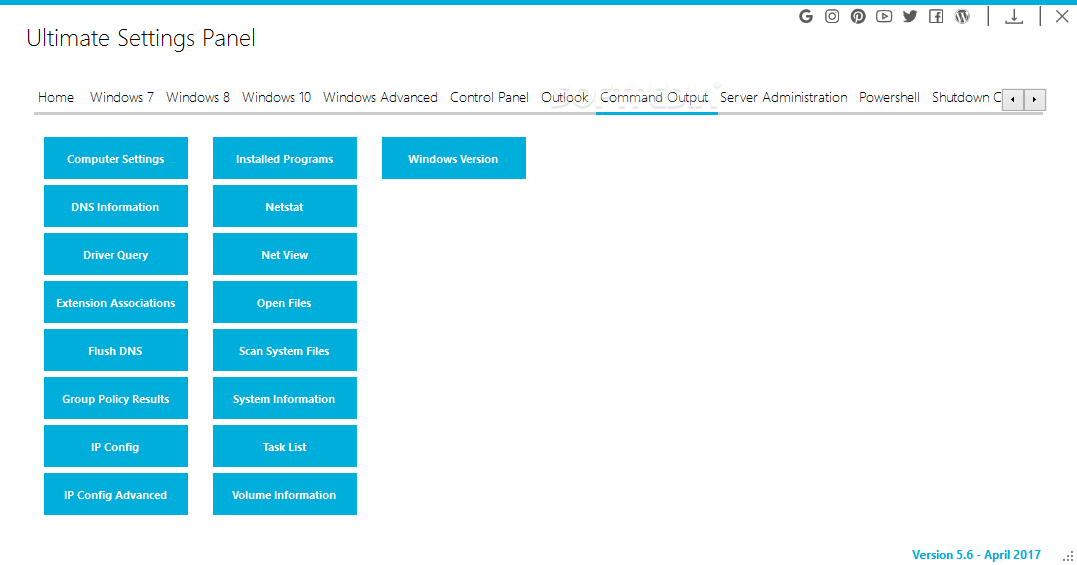This screenshot has width=1077, height=565.
Task: Switch to the Windows 10 tab
Action: pyautogui.click(x=276, y=97)
